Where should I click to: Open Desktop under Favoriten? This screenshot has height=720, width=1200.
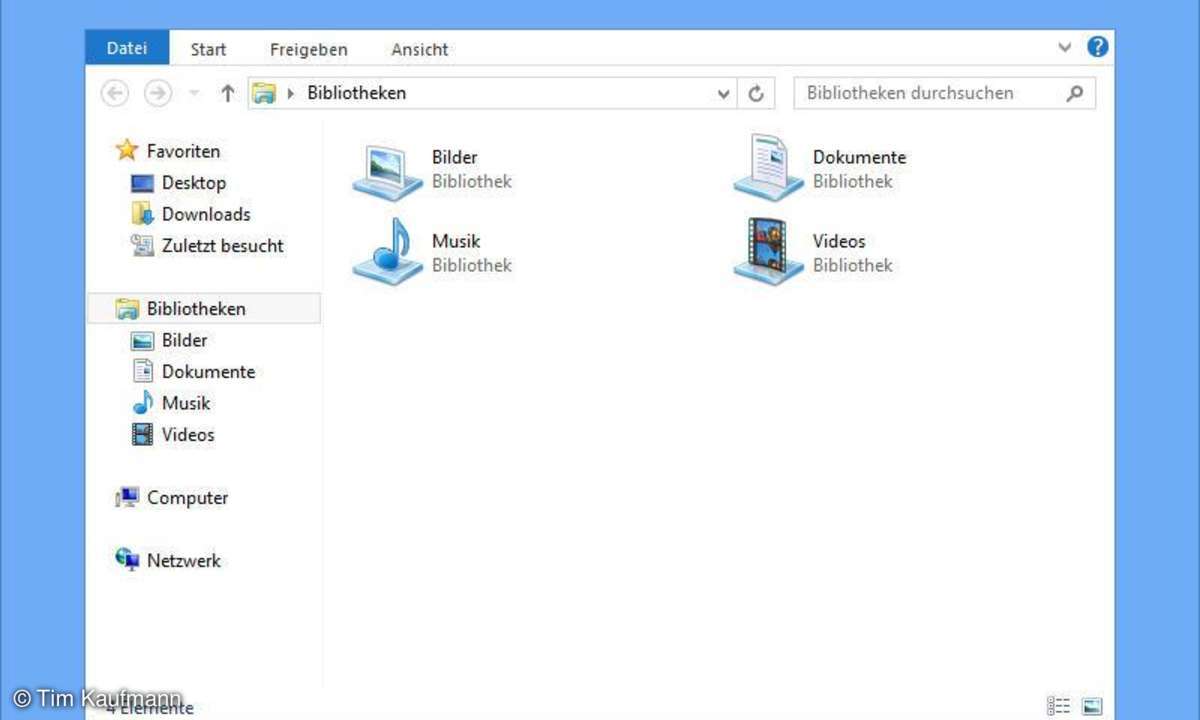(x=194, y=183)
